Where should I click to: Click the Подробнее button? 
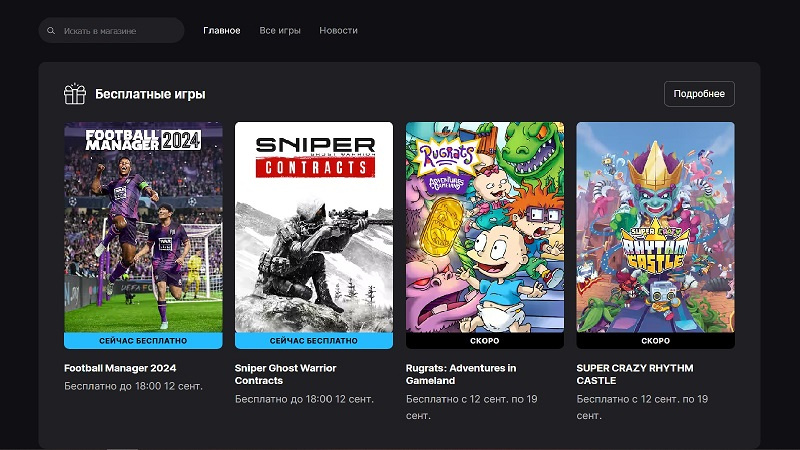699,94
